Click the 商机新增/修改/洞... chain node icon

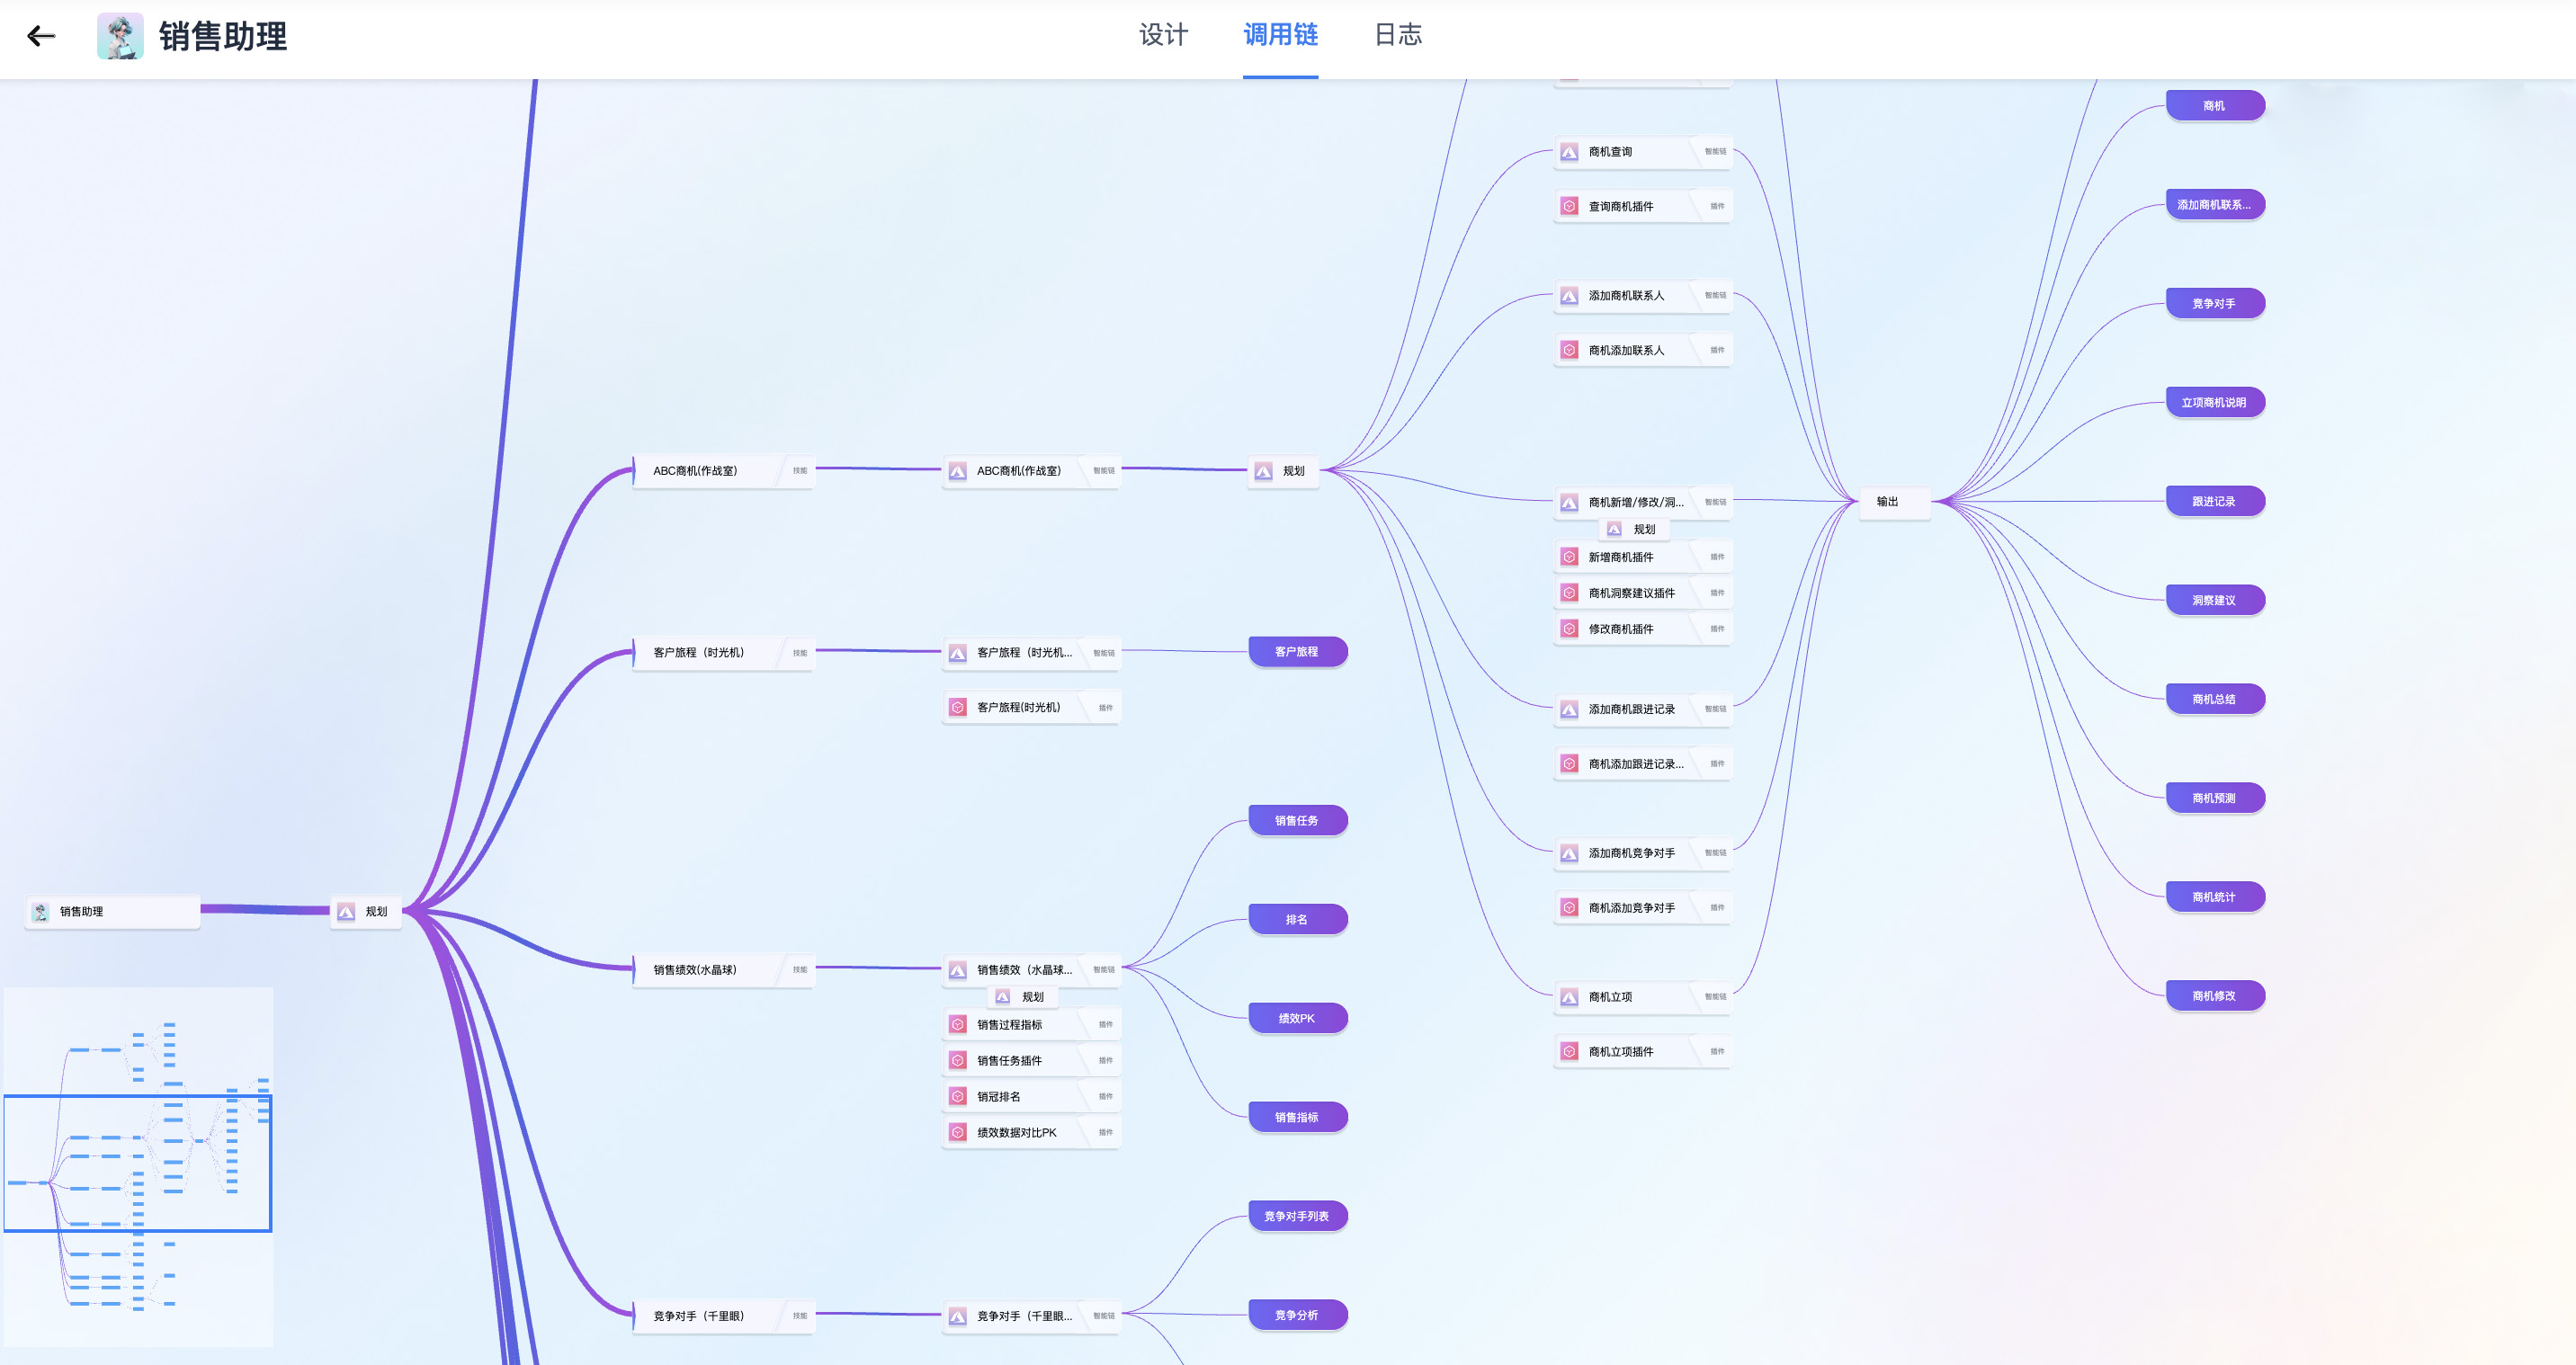tap(1569, 502)
